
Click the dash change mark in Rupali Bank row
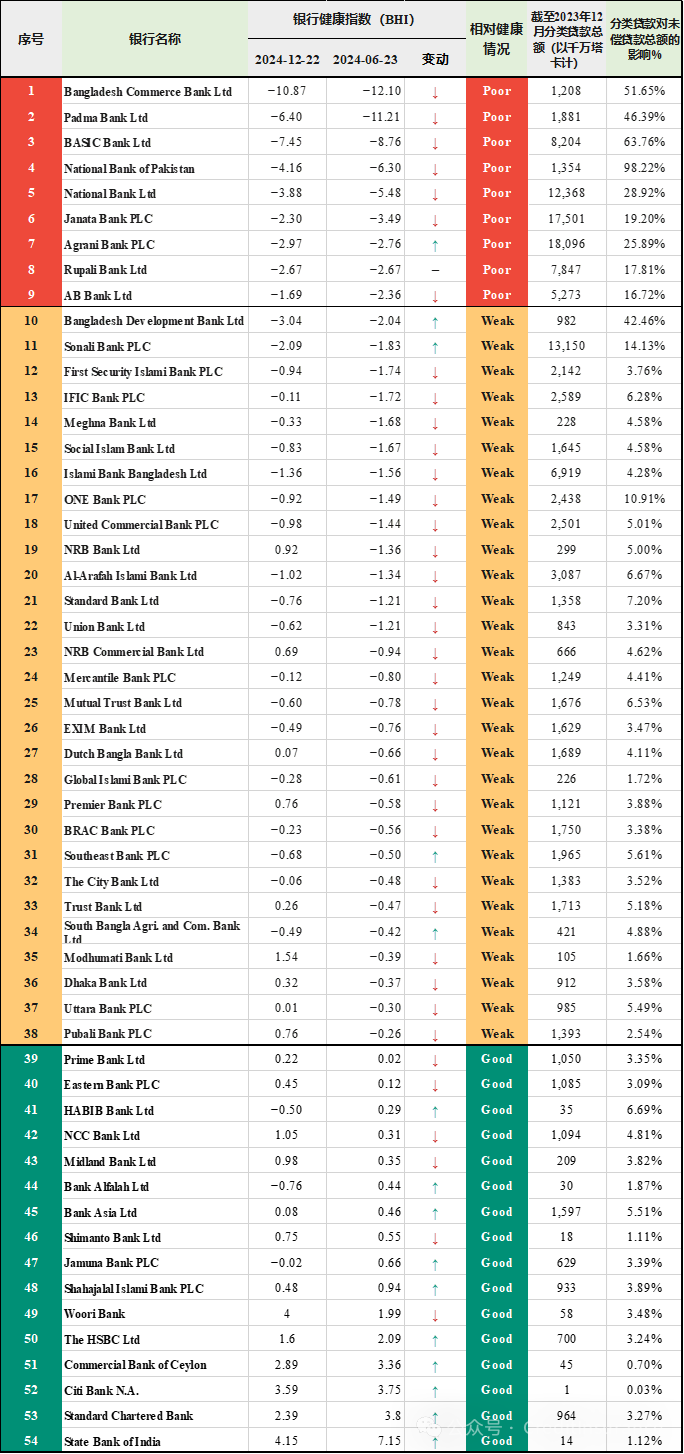[436, 270]
